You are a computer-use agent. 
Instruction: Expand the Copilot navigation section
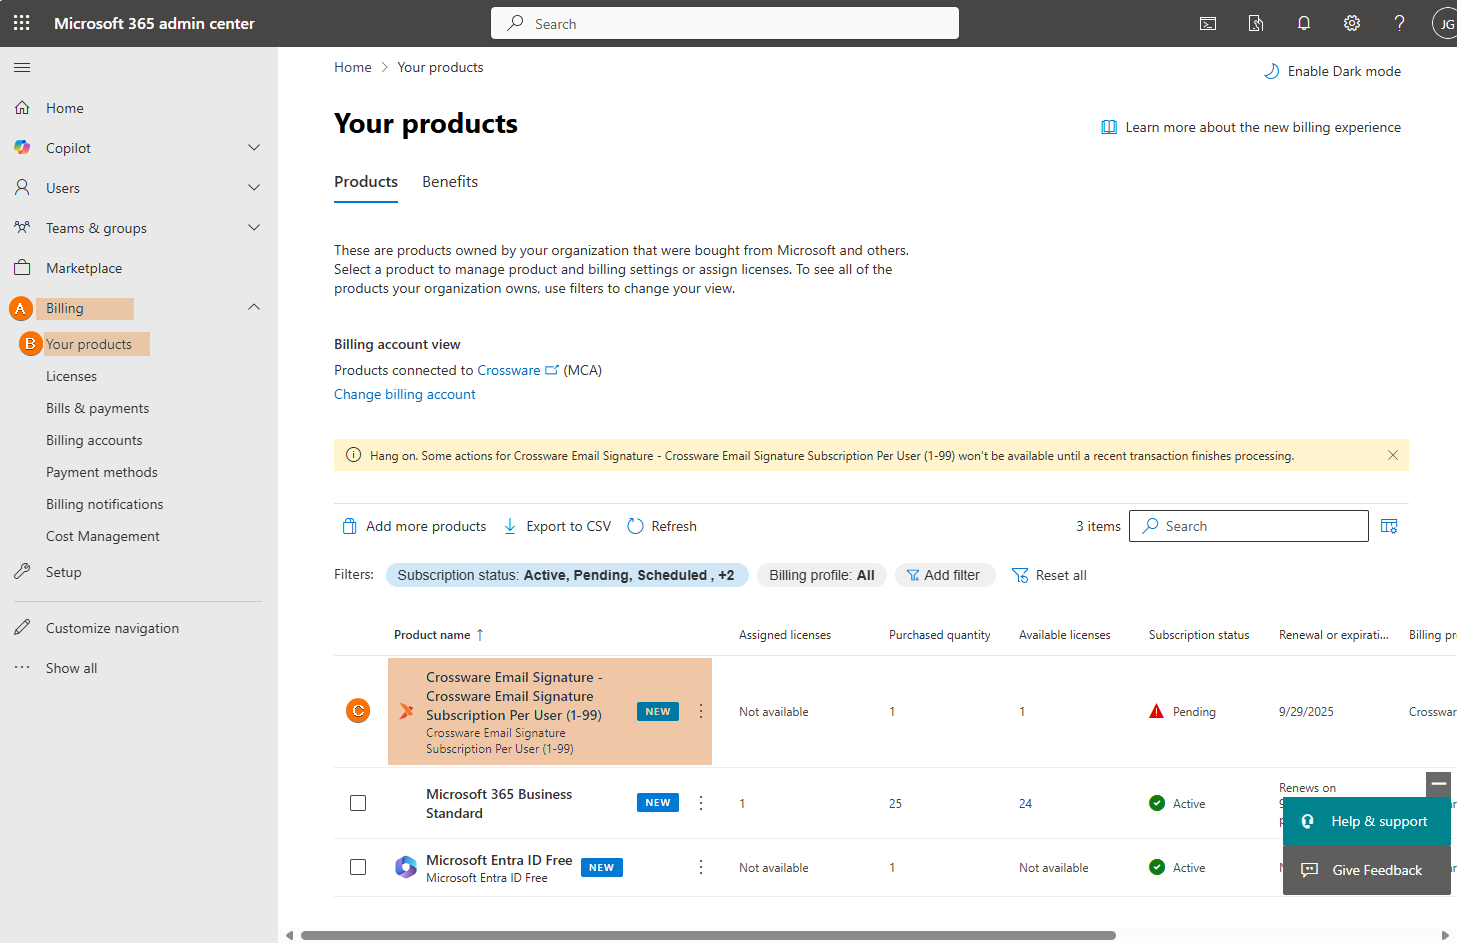[254, 148]
